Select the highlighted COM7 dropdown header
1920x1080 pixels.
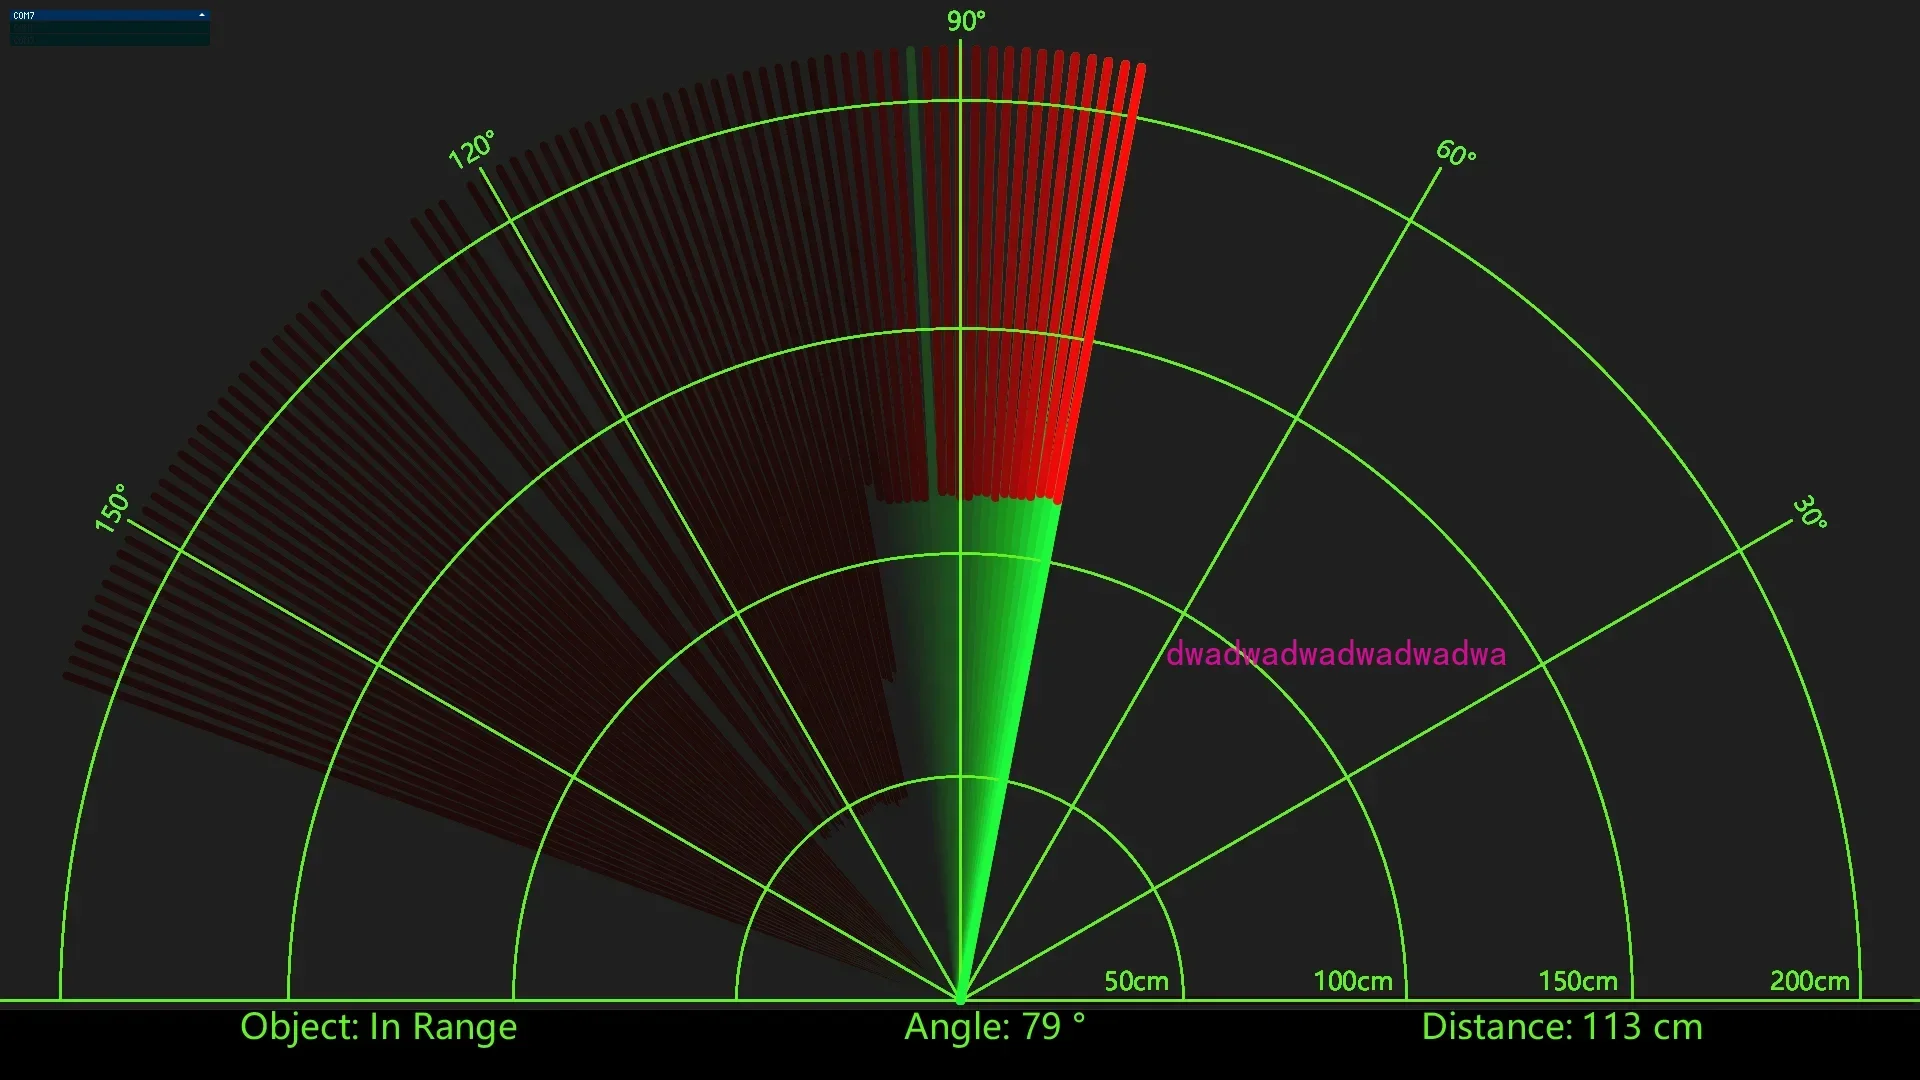click(x=100, y=15)
